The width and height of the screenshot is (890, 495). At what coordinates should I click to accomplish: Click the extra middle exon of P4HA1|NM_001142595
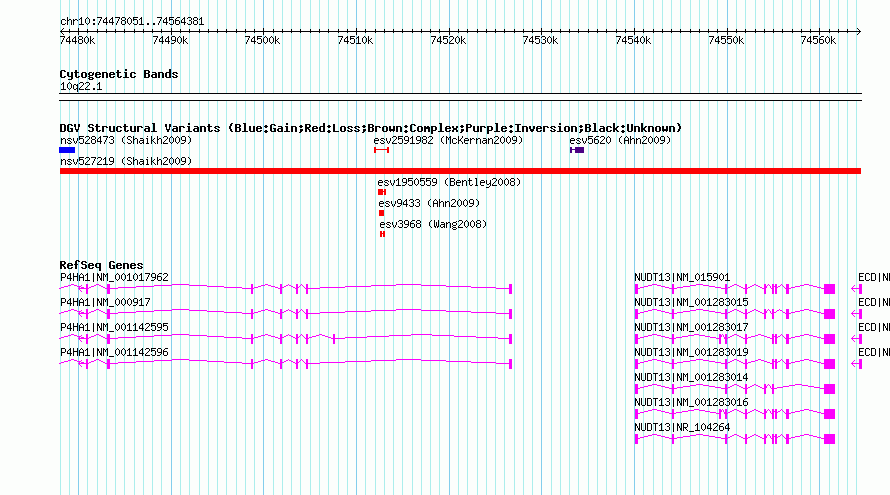334,339
